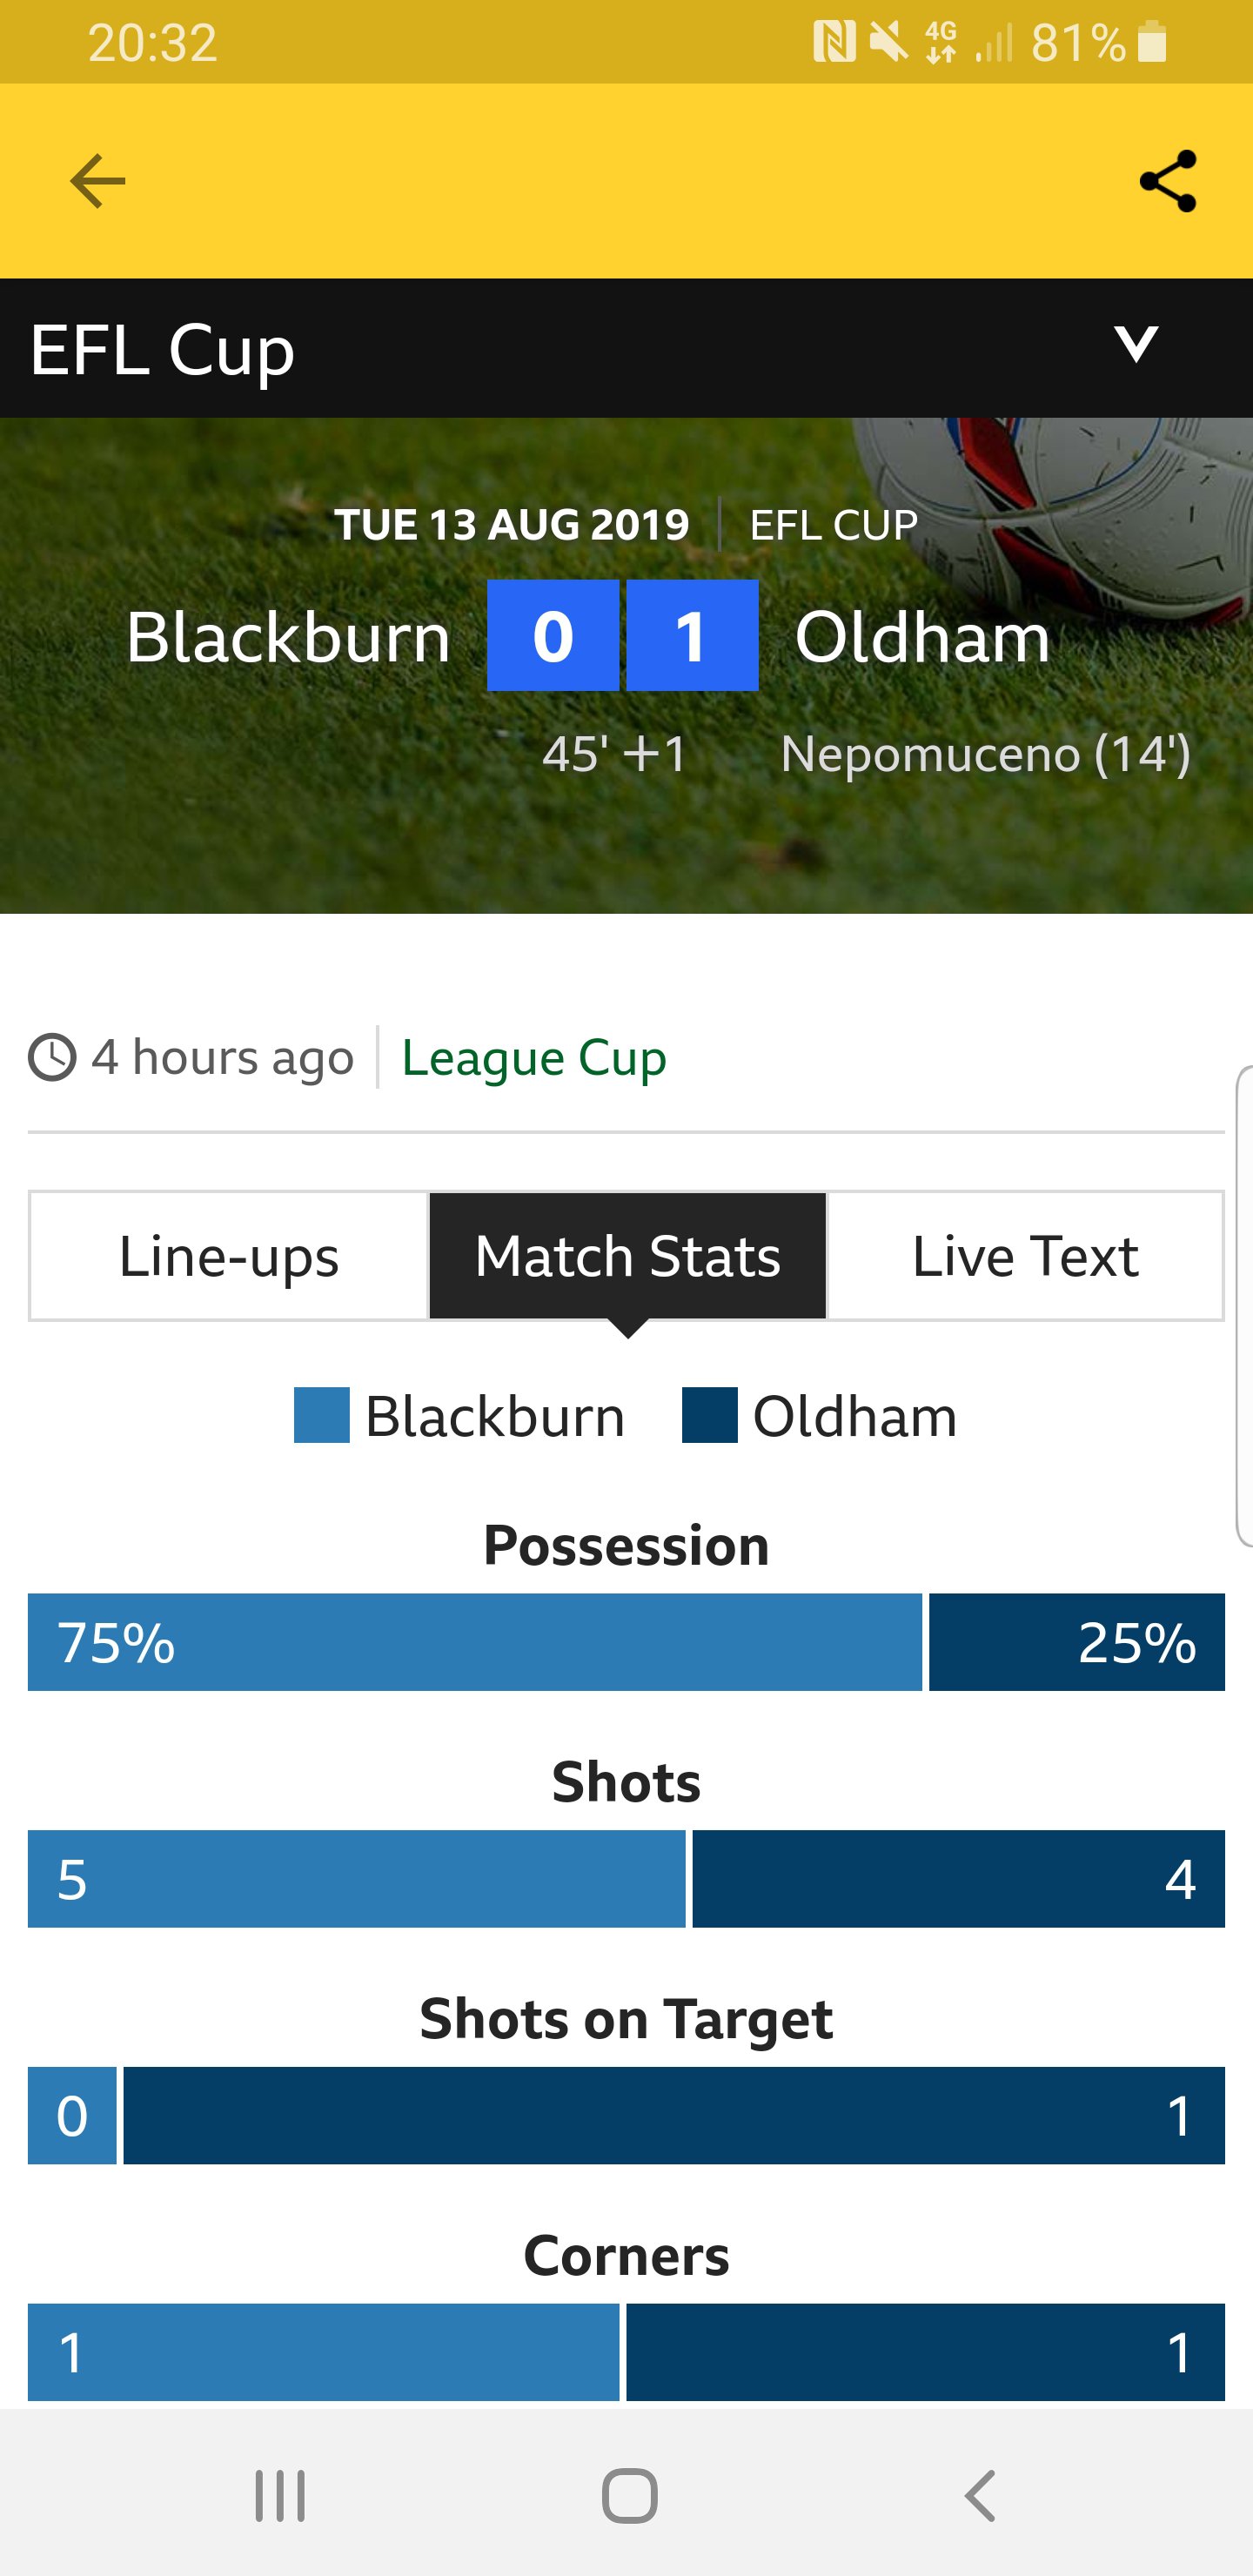This screenshot has width=1253, height=2576.
Task: Open the Live Text tab
Action: 1025,1256
